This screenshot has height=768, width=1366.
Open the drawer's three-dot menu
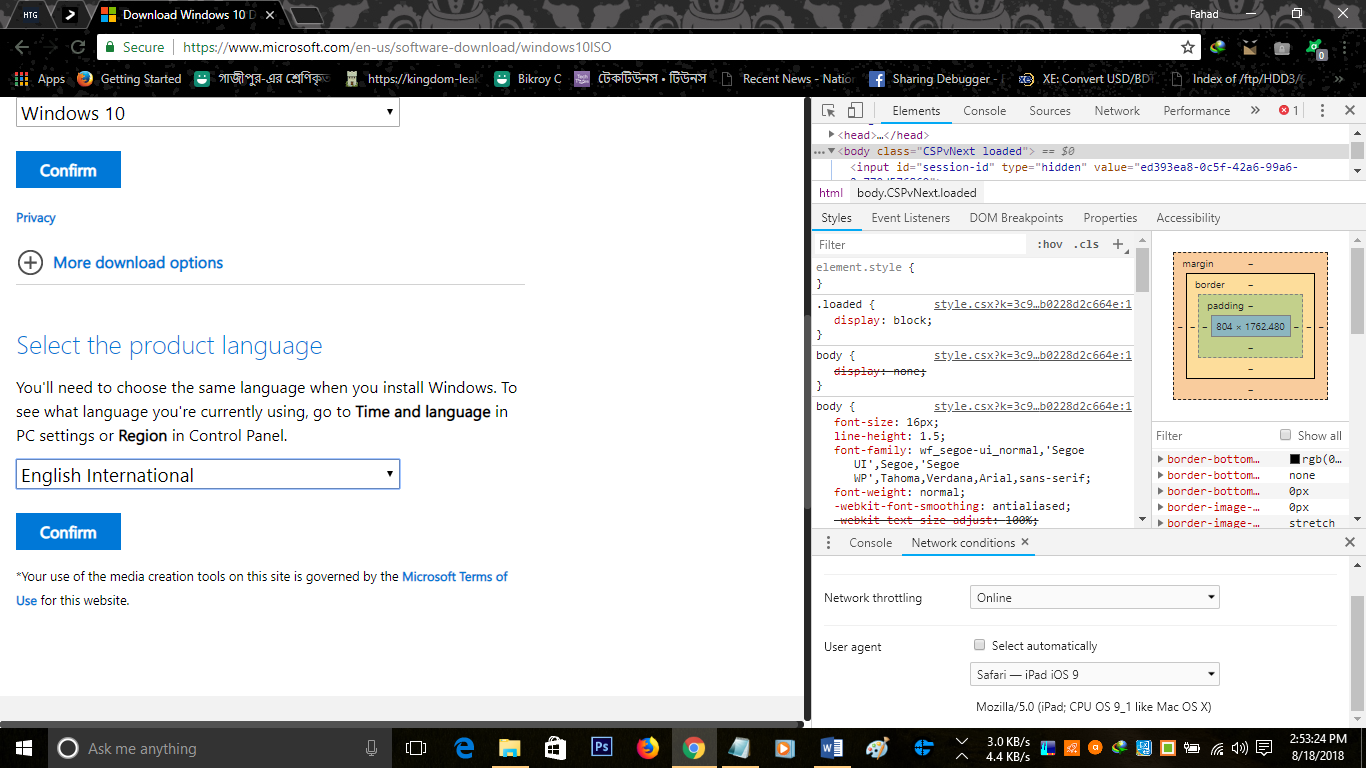click(x=828, y=542)
